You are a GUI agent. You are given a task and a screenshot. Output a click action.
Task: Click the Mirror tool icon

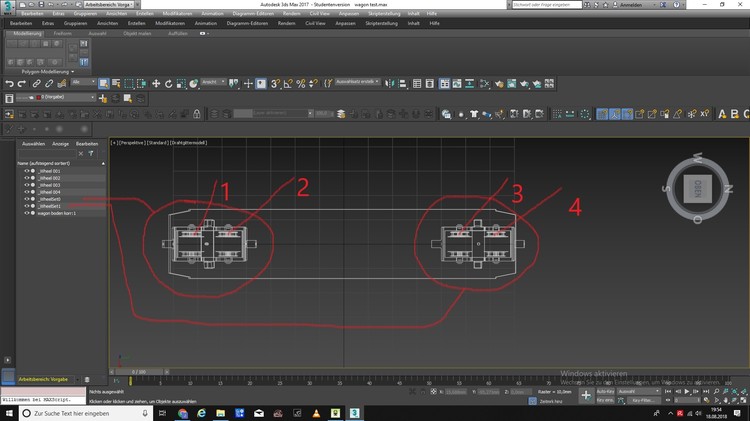(390, 84)
